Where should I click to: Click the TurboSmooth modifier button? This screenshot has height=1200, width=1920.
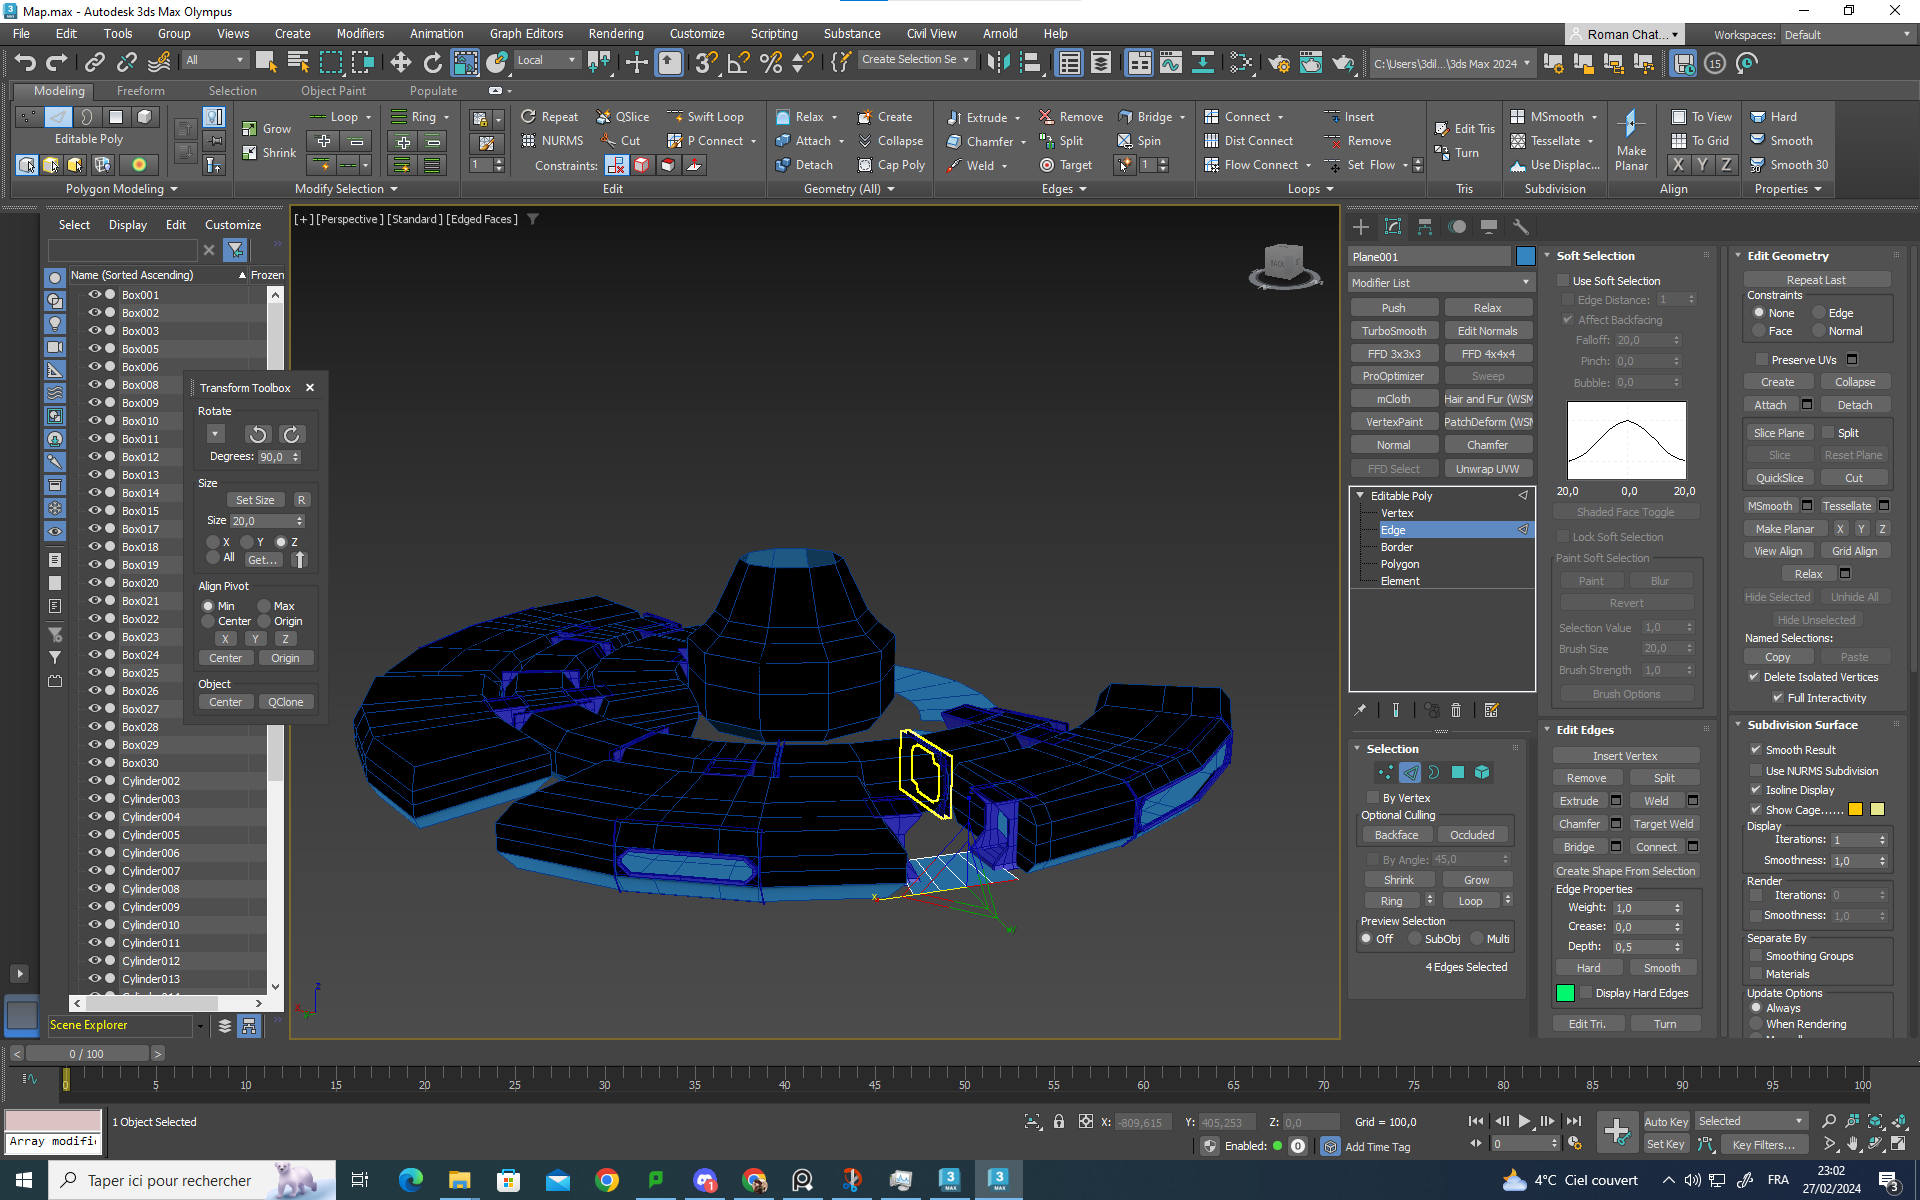[1394, 331]
